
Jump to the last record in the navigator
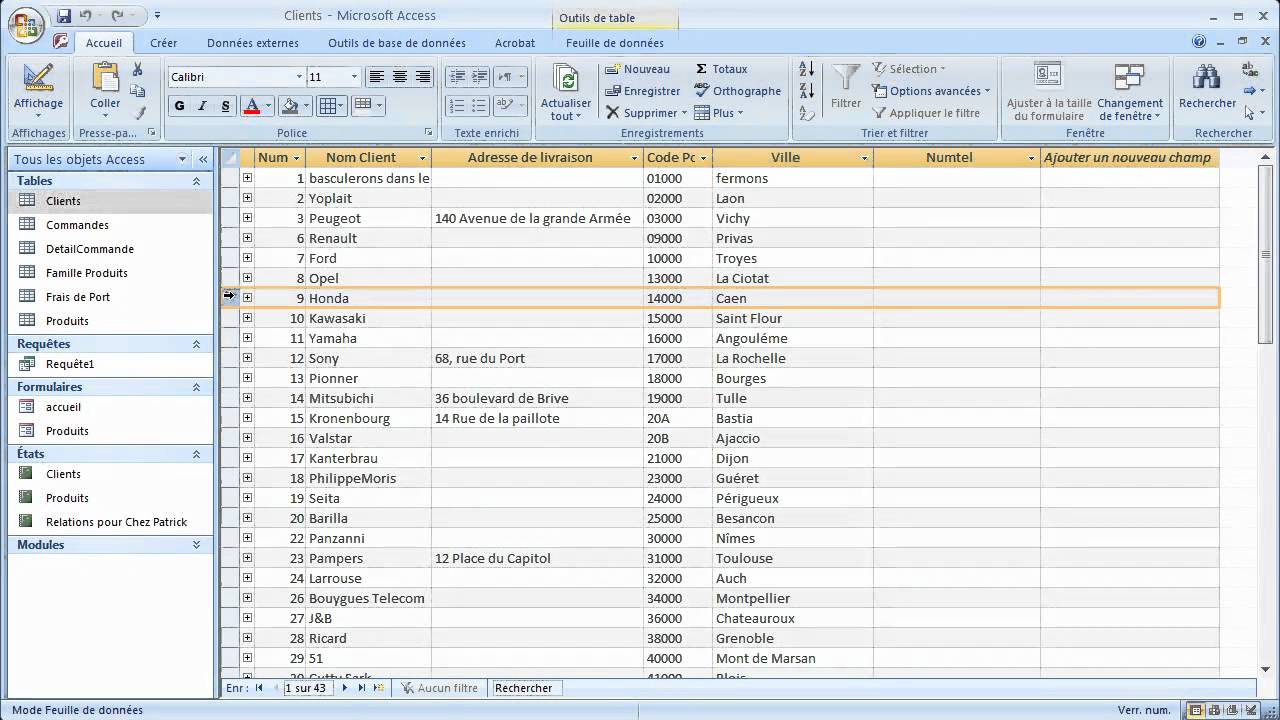click(x=361, y=688)
